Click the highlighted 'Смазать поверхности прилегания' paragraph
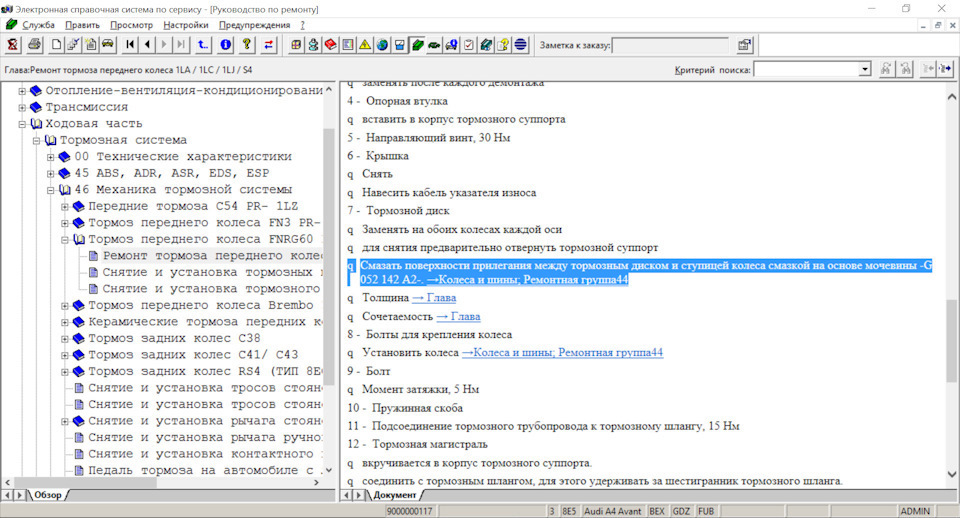 pos(640,272)
